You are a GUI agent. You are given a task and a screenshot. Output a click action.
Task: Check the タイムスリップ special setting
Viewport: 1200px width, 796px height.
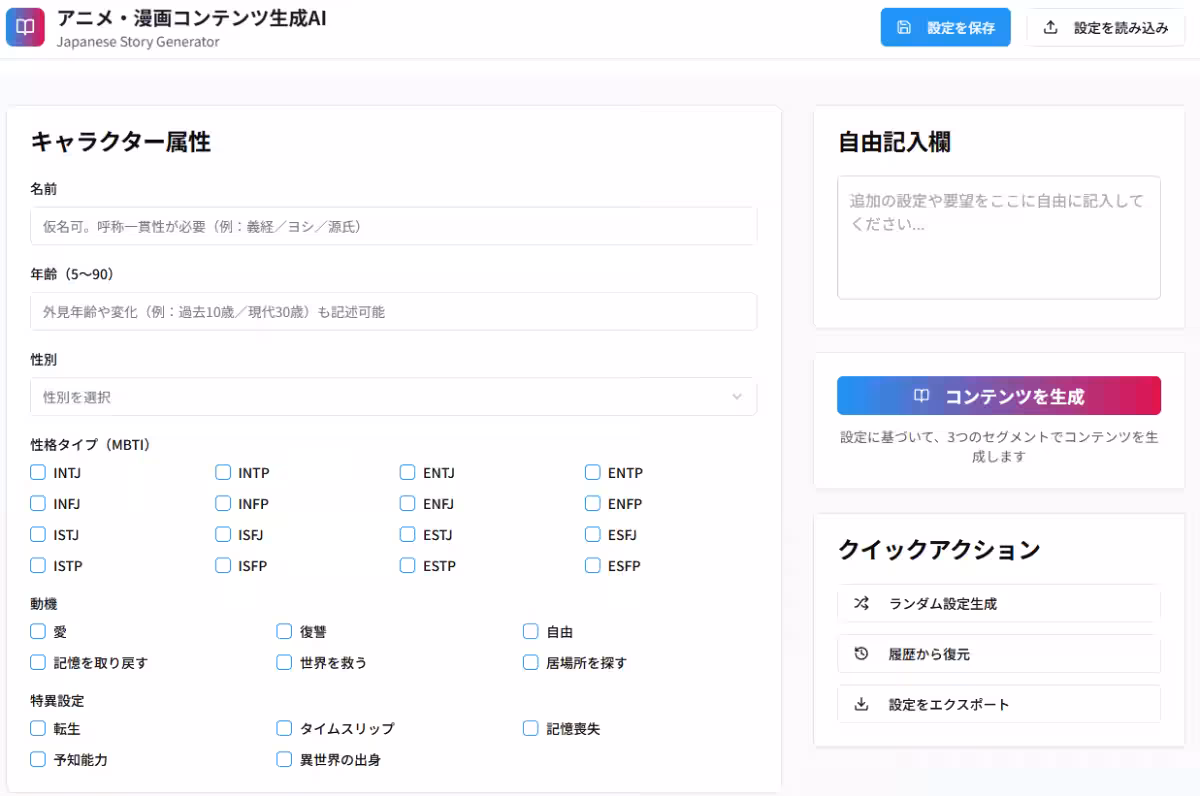click(284, 729)
